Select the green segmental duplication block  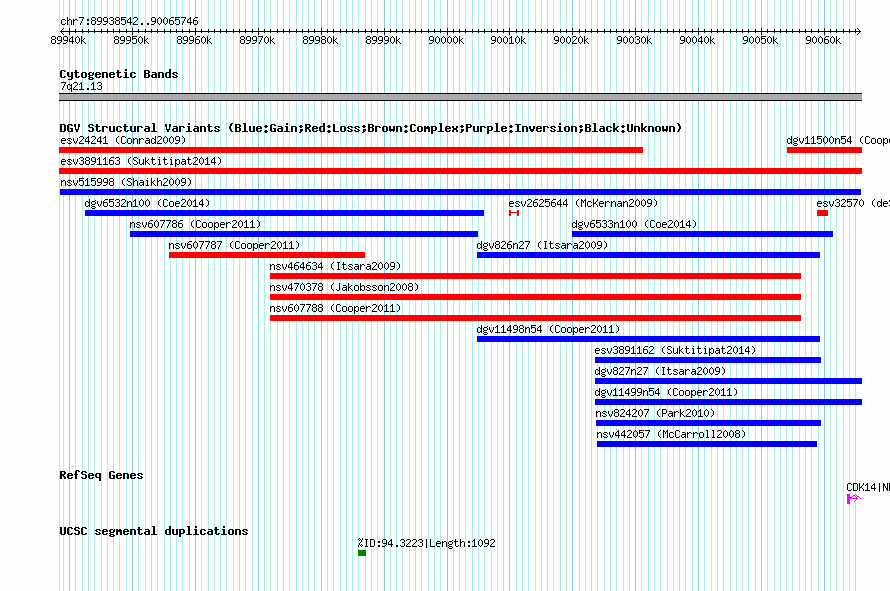click(x=362, y=553)
